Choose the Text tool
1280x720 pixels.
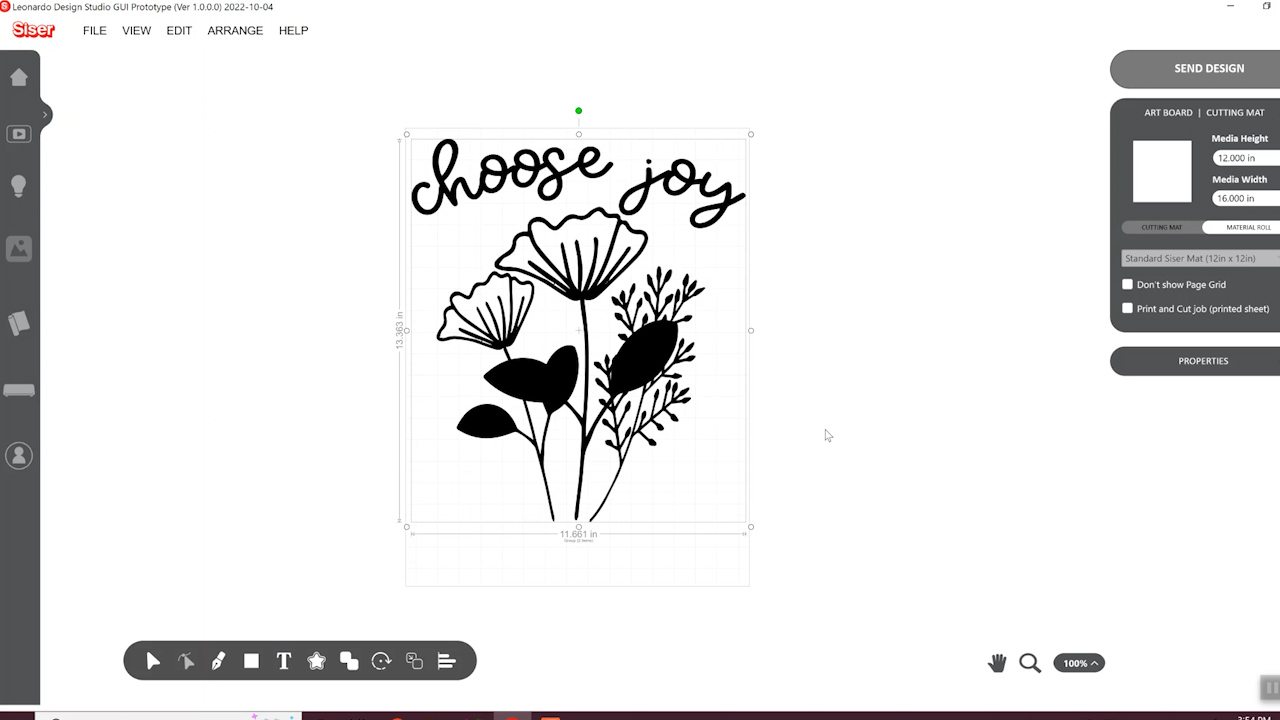click(284, 661)
